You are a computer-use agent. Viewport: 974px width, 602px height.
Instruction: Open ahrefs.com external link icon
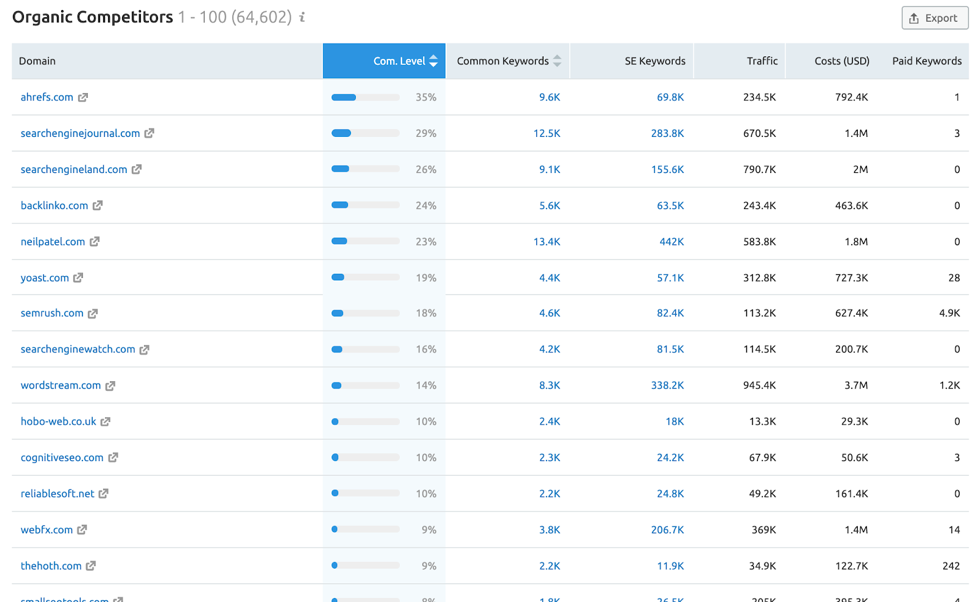click(x=83, y=97)
